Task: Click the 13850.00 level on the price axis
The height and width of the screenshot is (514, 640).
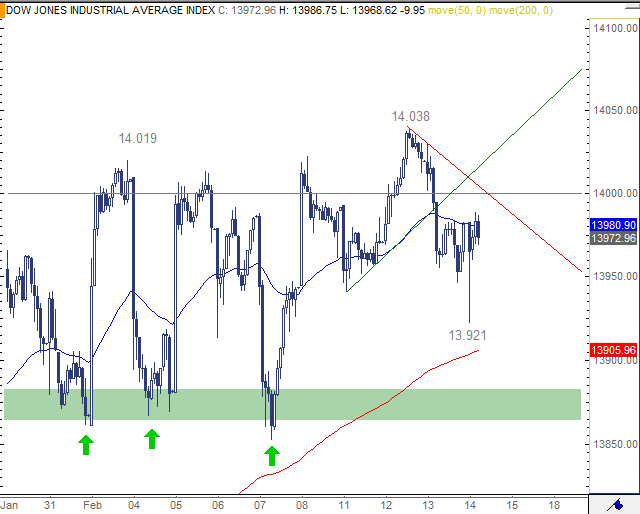Action: pyautogui.click(x=613, y=444)
